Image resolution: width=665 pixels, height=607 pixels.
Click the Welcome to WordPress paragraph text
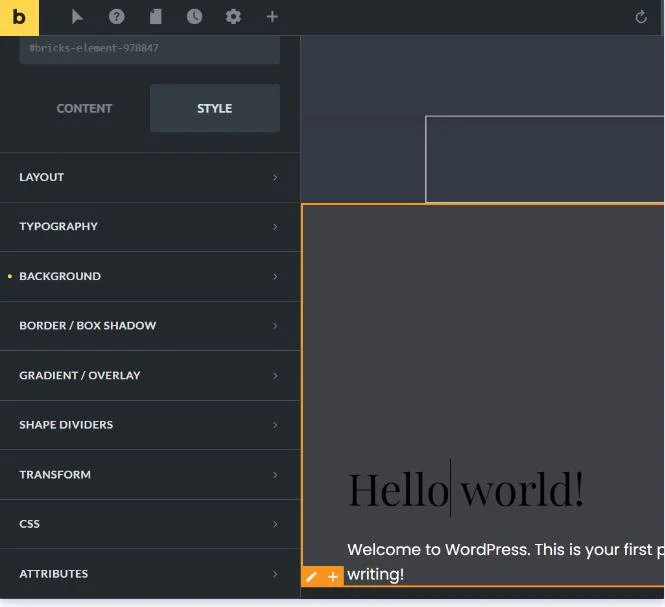tap(506, 562)
